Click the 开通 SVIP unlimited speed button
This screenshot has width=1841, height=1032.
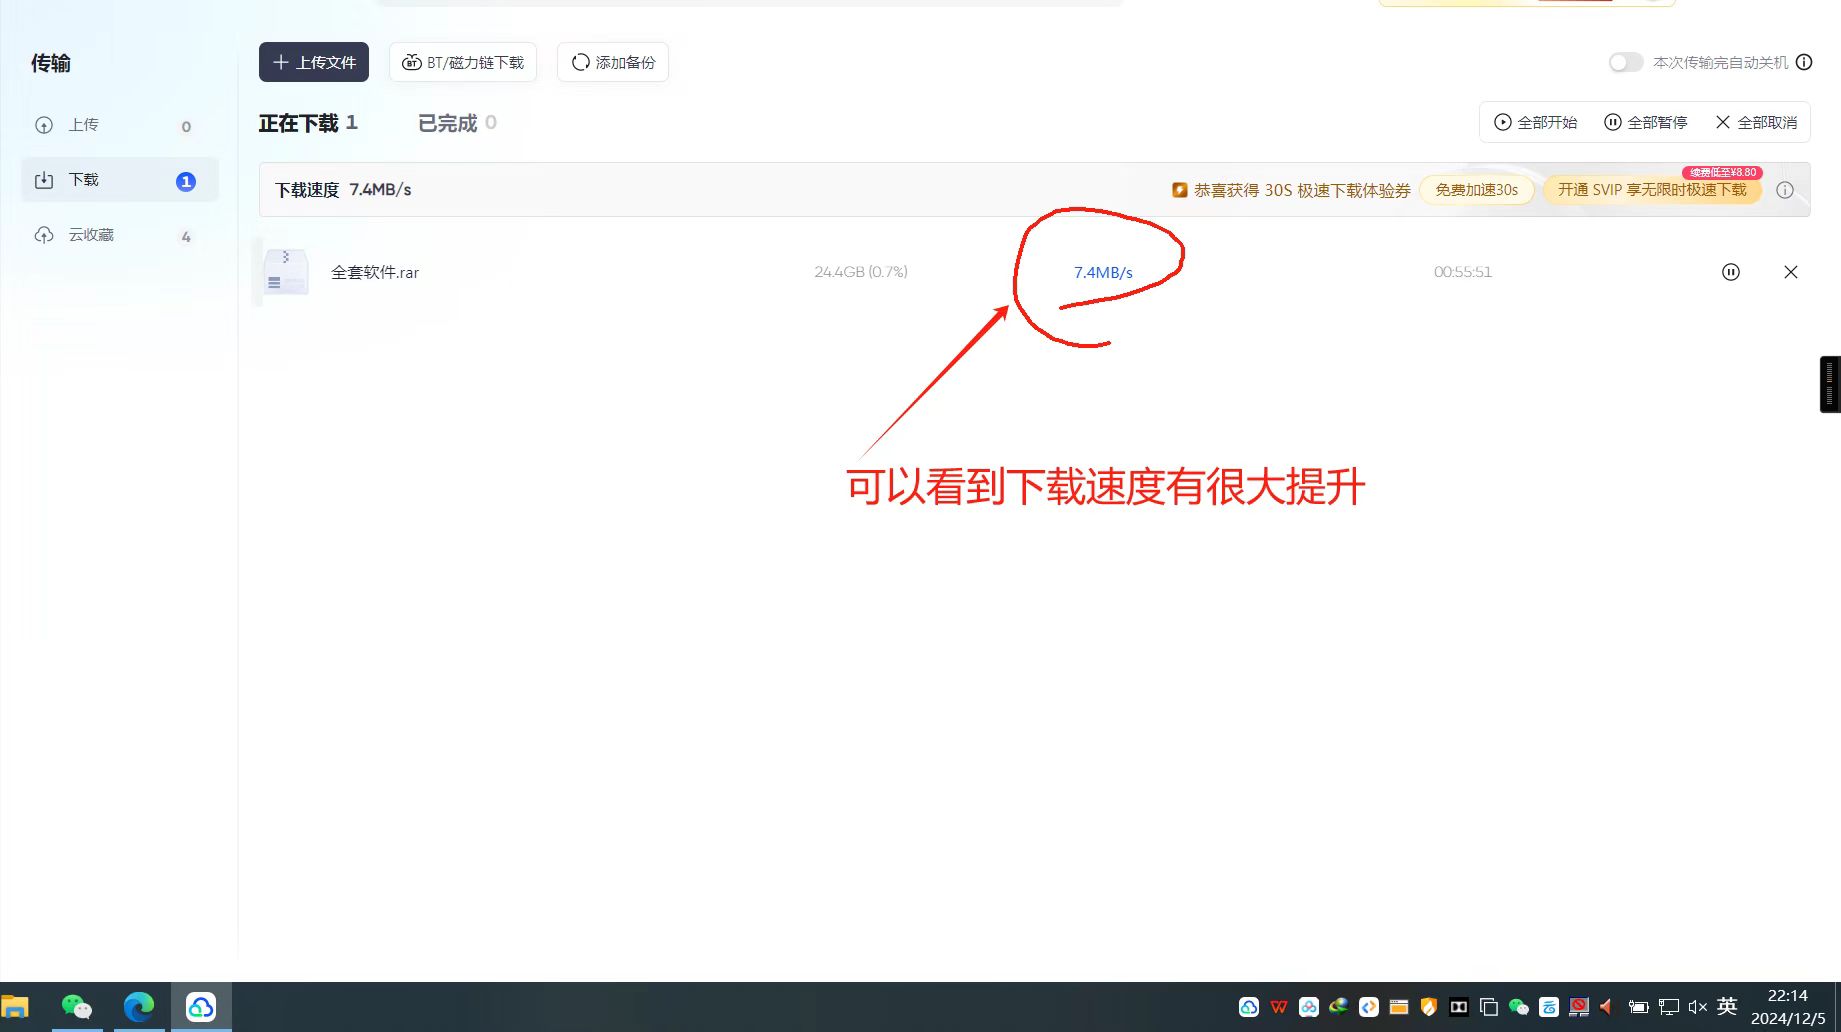pos(1651,190)
